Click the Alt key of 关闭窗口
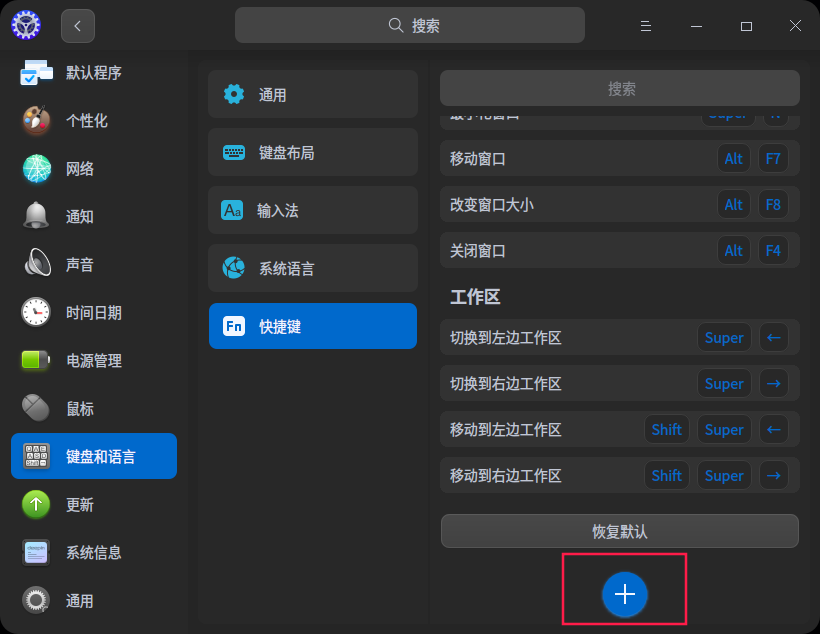820x634 pixels. (733, 251)
